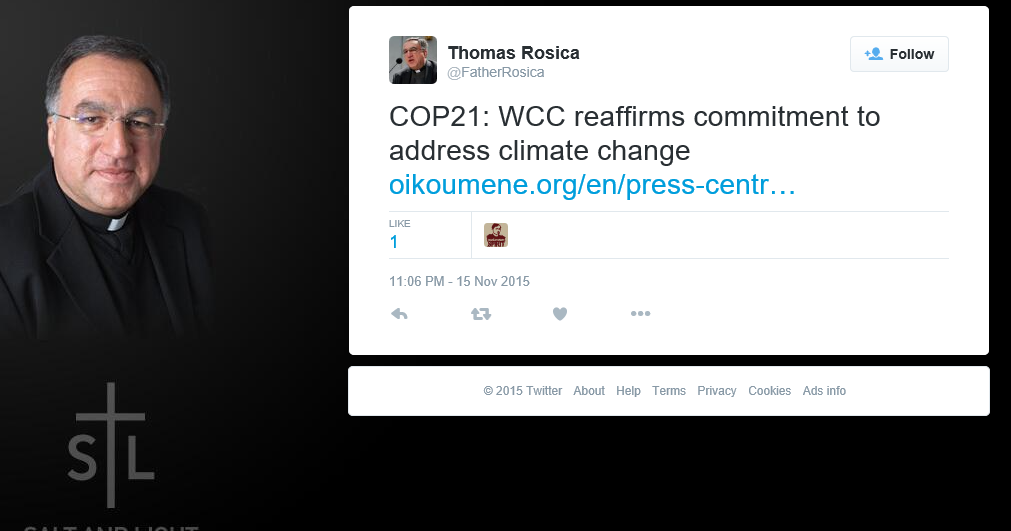
Task: Open the avatar of the user who liked
Action: click(x=496, y=235)
